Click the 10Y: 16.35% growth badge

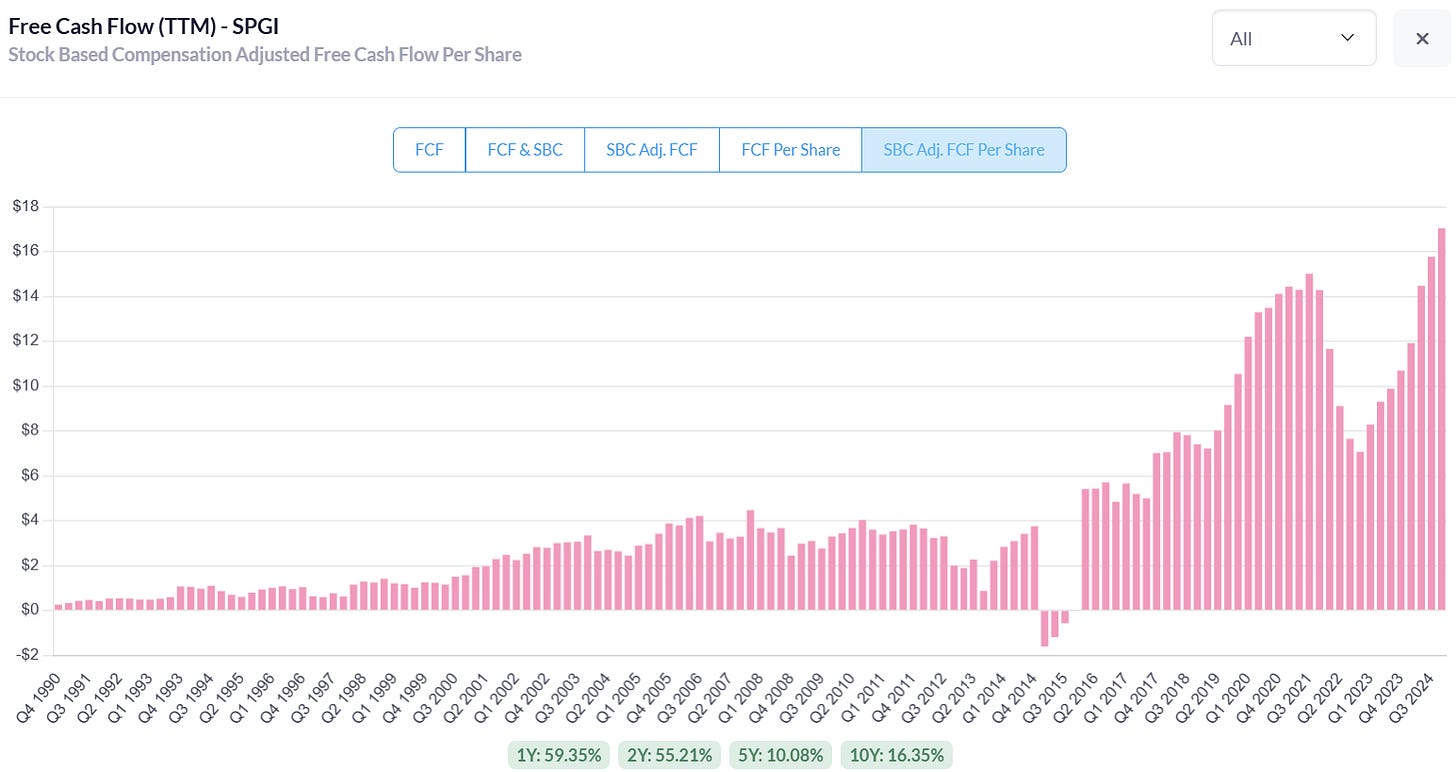(895, 755)
